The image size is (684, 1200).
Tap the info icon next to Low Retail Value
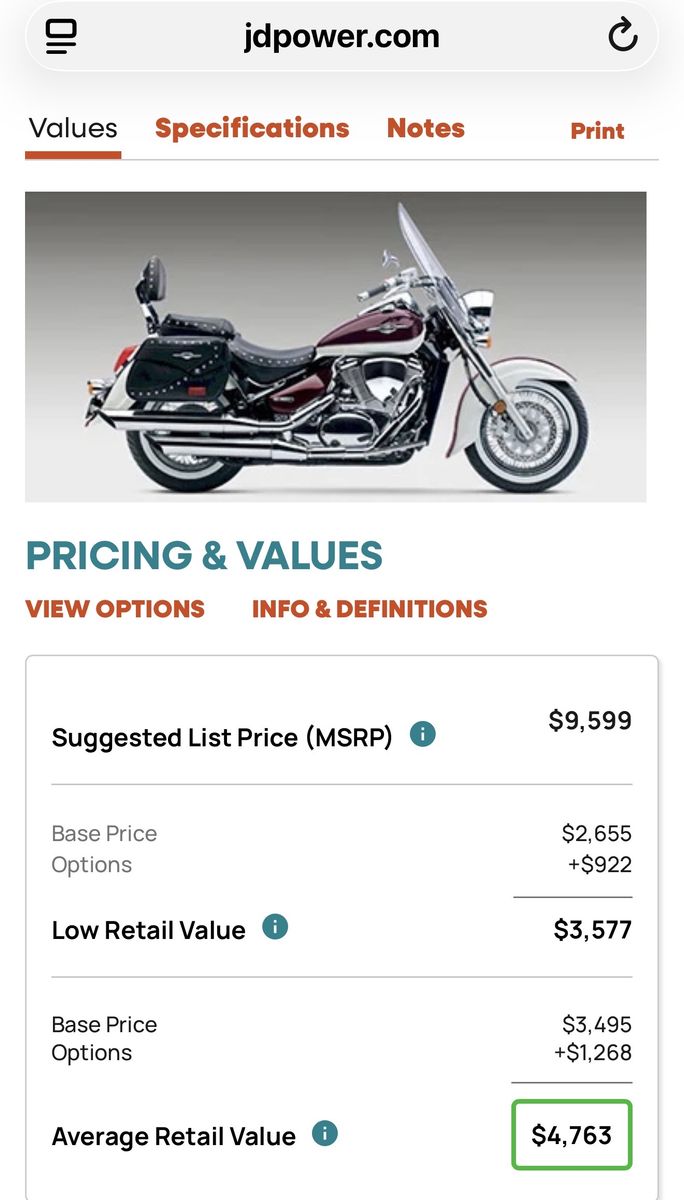pos(275,927)
